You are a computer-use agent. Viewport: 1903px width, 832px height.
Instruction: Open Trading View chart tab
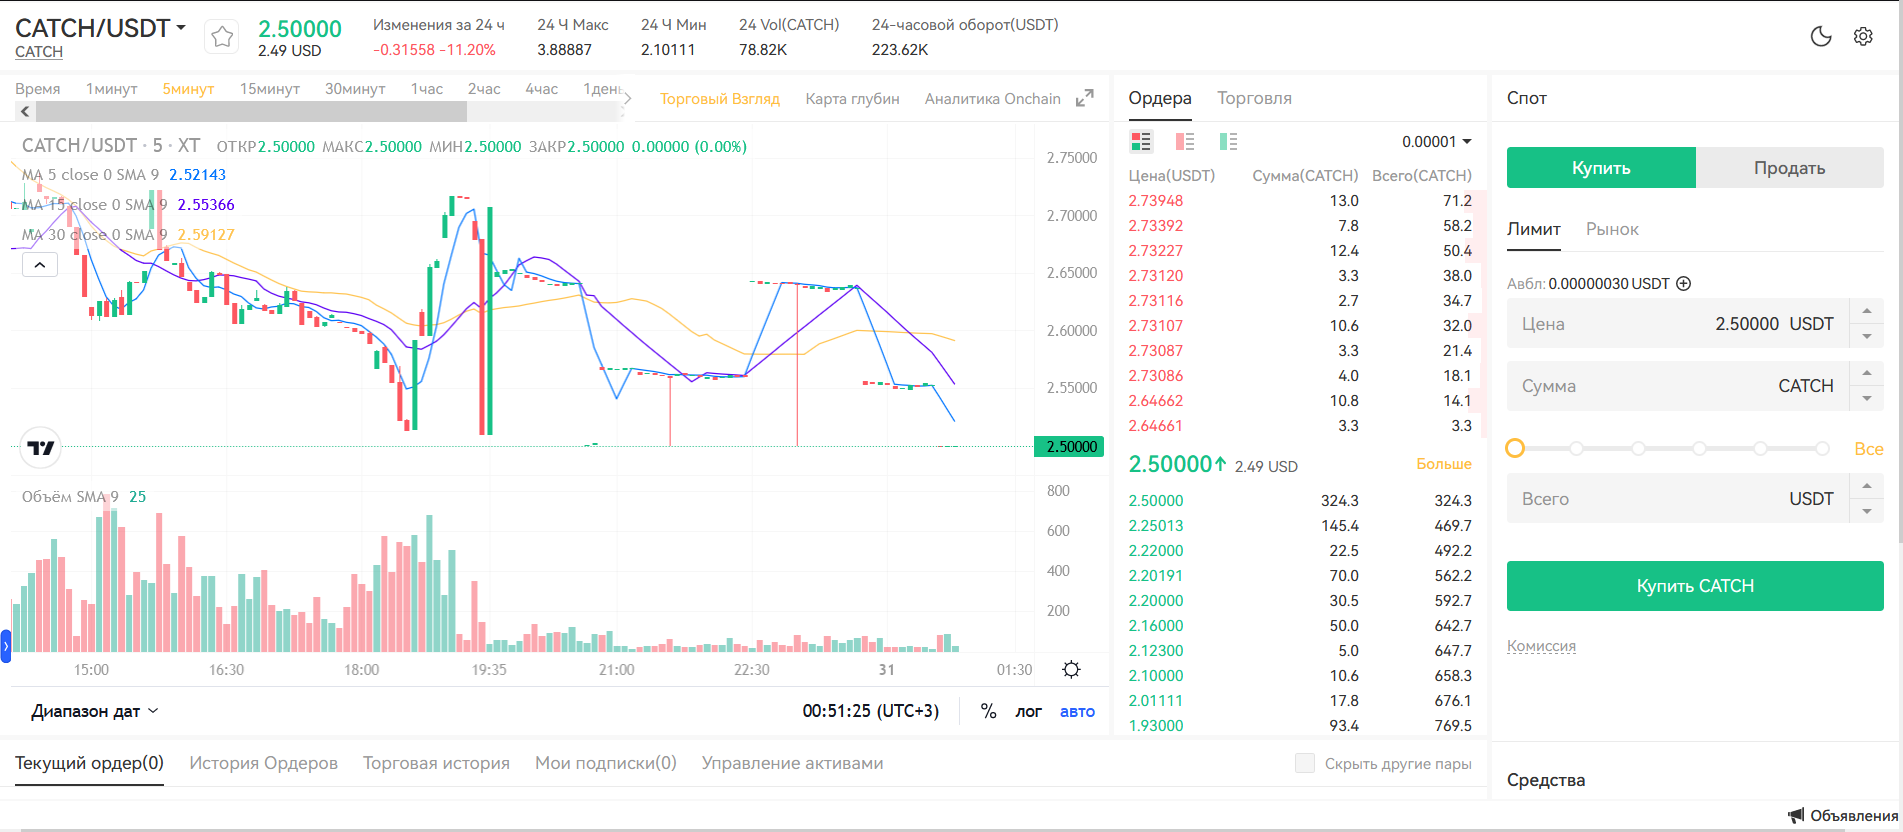coord(719,98)
